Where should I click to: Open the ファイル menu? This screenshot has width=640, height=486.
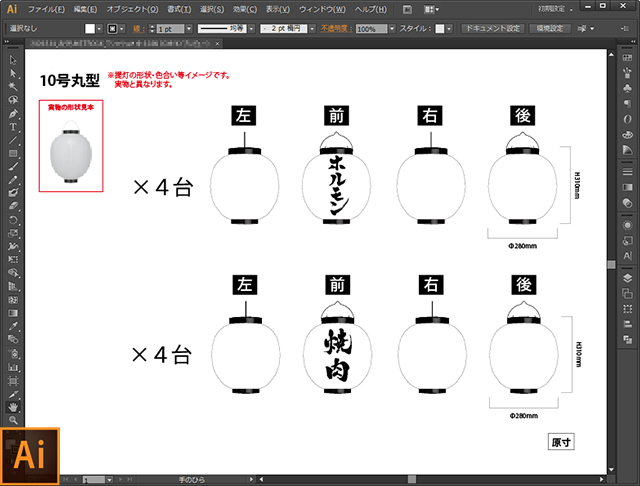[46, 9]
